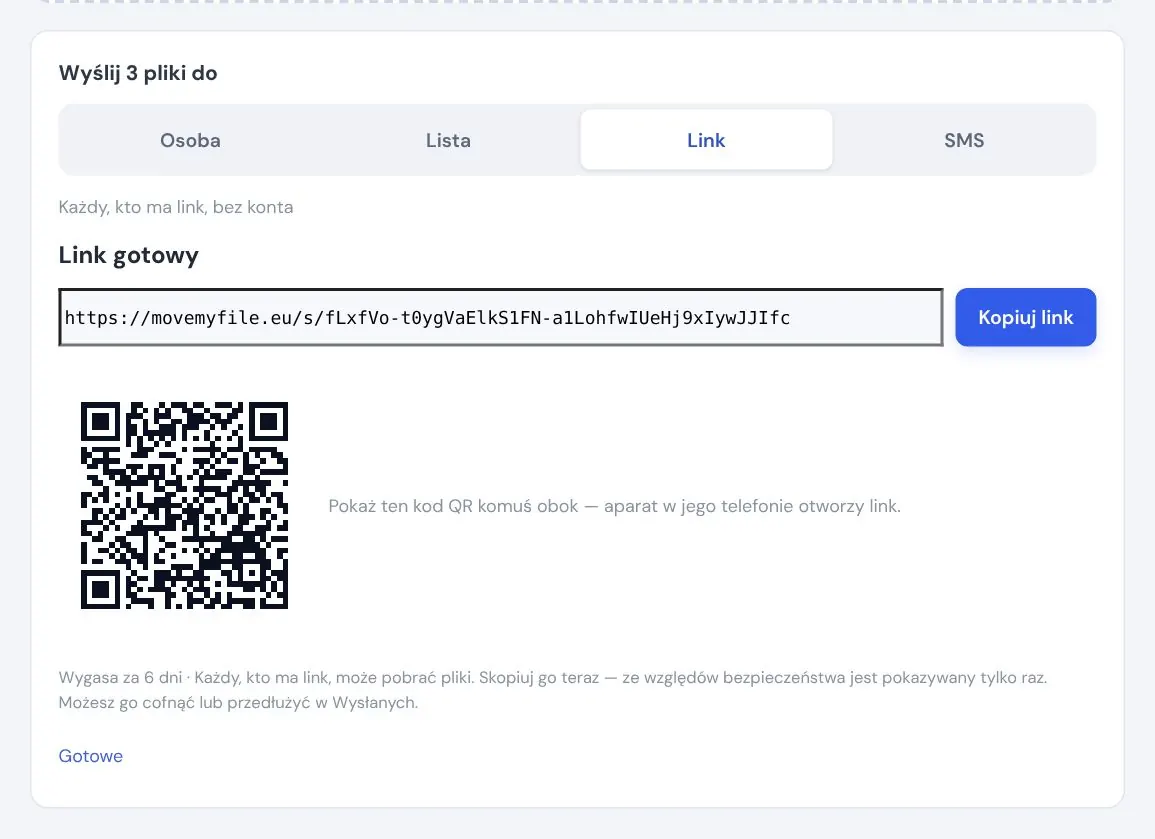Switch to the Osoba tab
This screenshot has width=1155, height=839.
190,140
